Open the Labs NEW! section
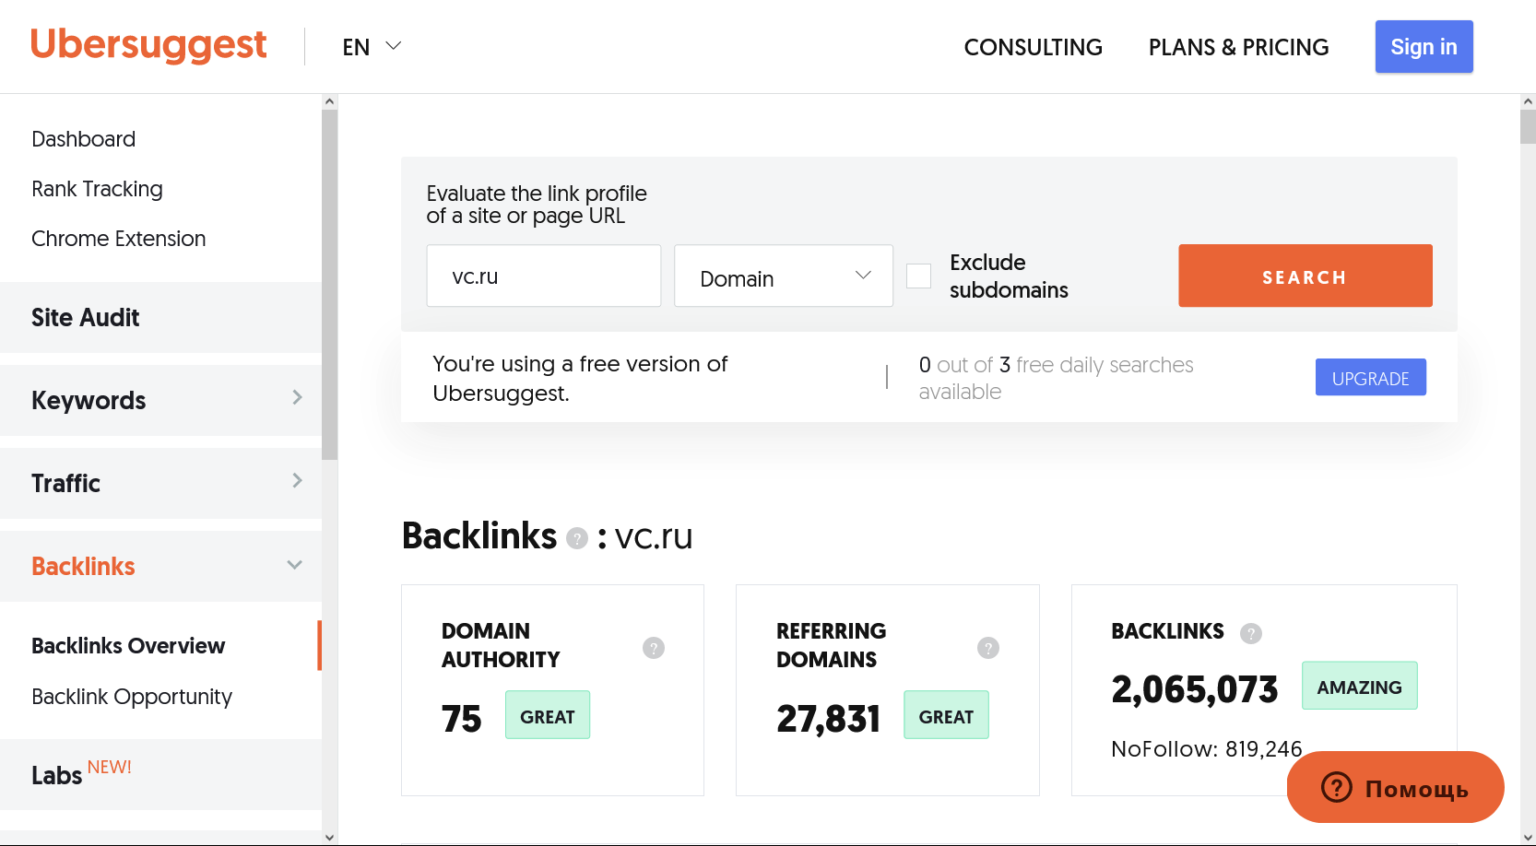 click(x=161, y=774)
